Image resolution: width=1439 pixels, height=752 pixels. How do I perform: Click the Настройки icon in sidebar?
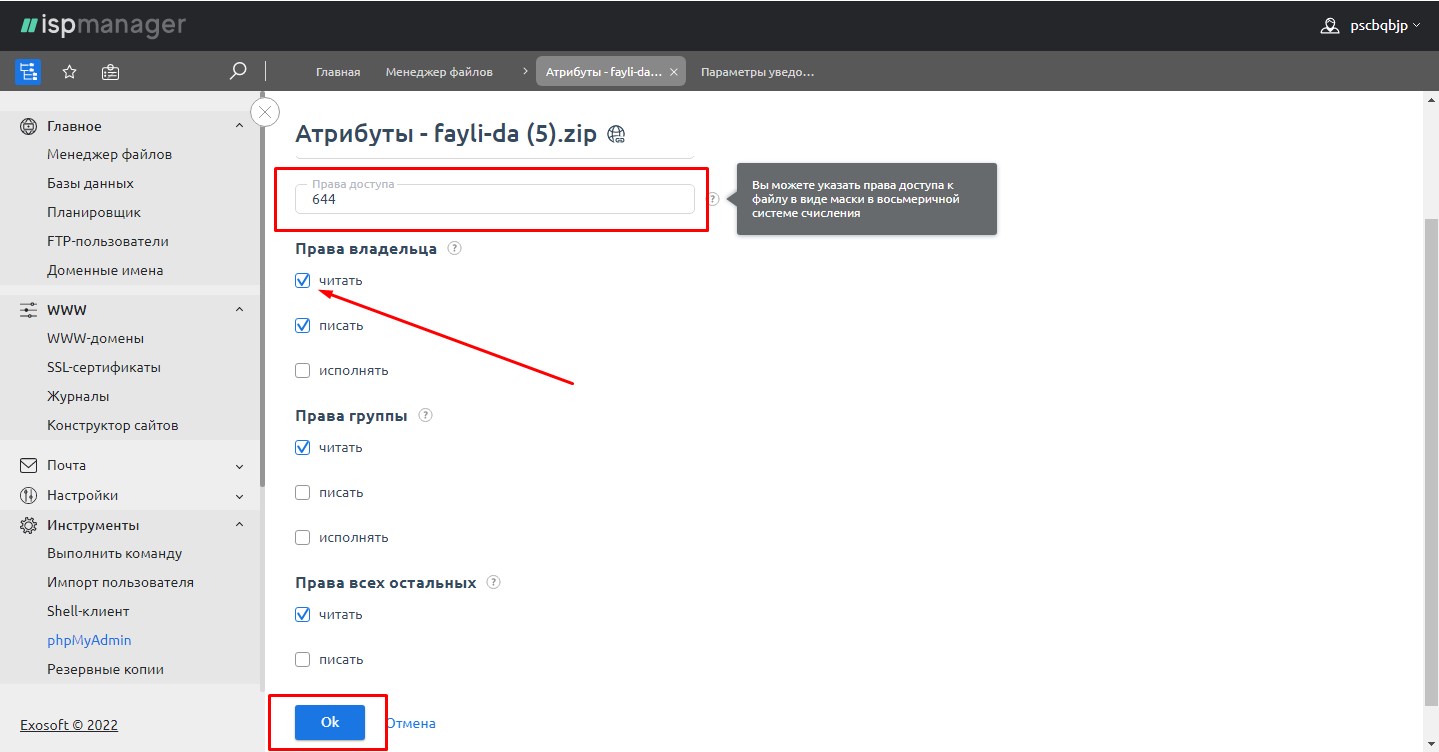point(29,495)
